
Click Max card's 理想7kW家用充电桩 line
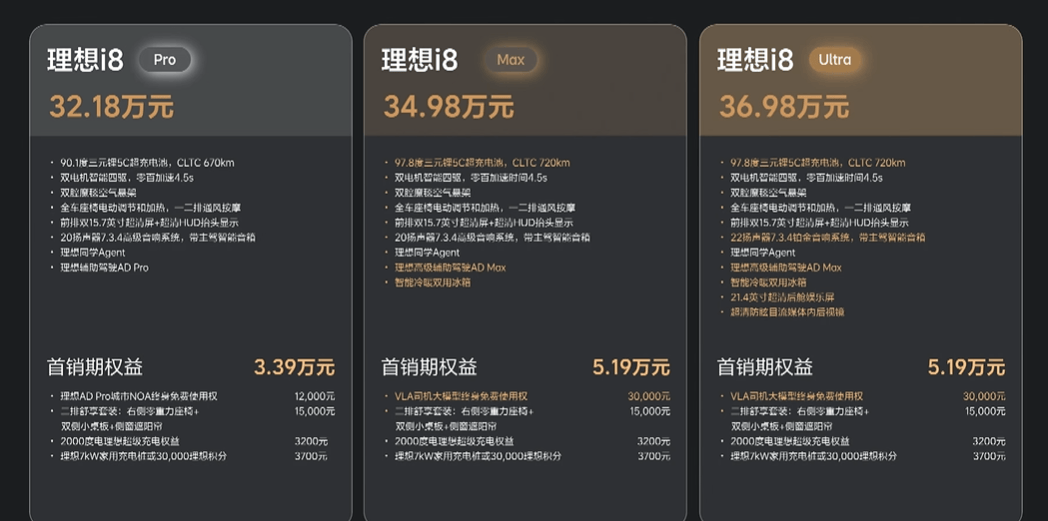[478, 456]
